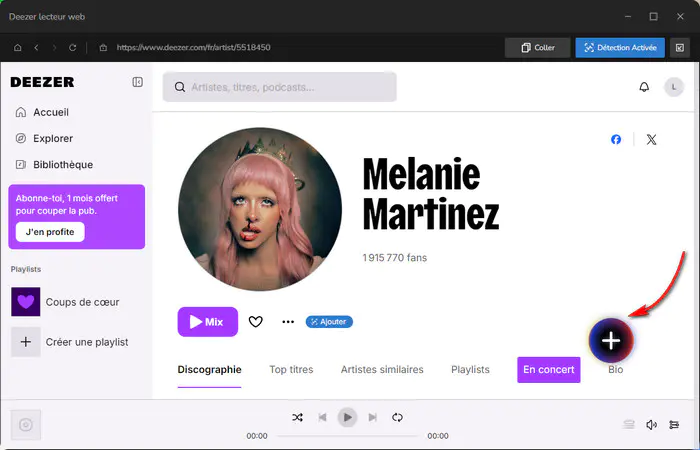Click the collapse window icon at toolbar end
The width and height of the screenshot is (700, 450).
[679, 47]
